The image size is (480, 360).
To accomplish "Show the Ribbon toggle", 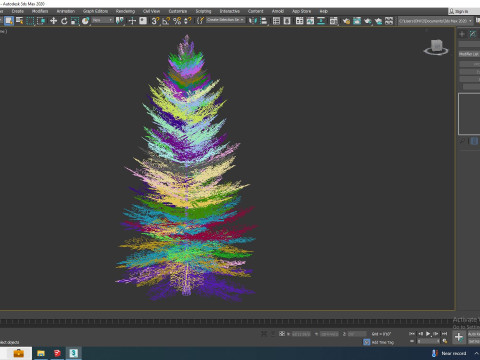I will [300, 21].
